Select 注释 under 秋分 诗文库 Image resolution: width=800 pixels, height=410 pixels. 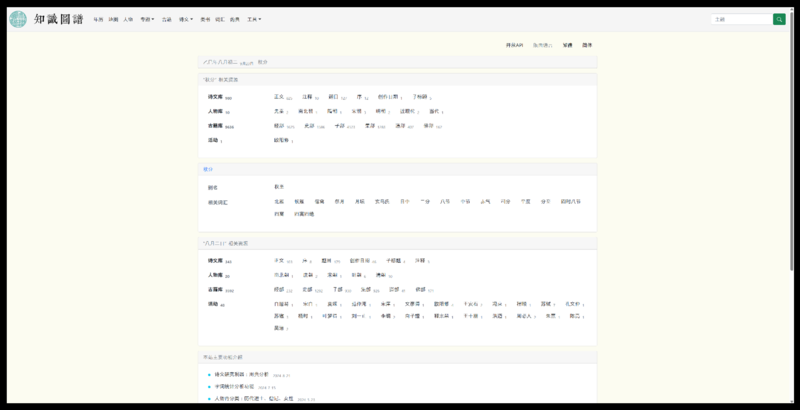[x=307, y=96]
